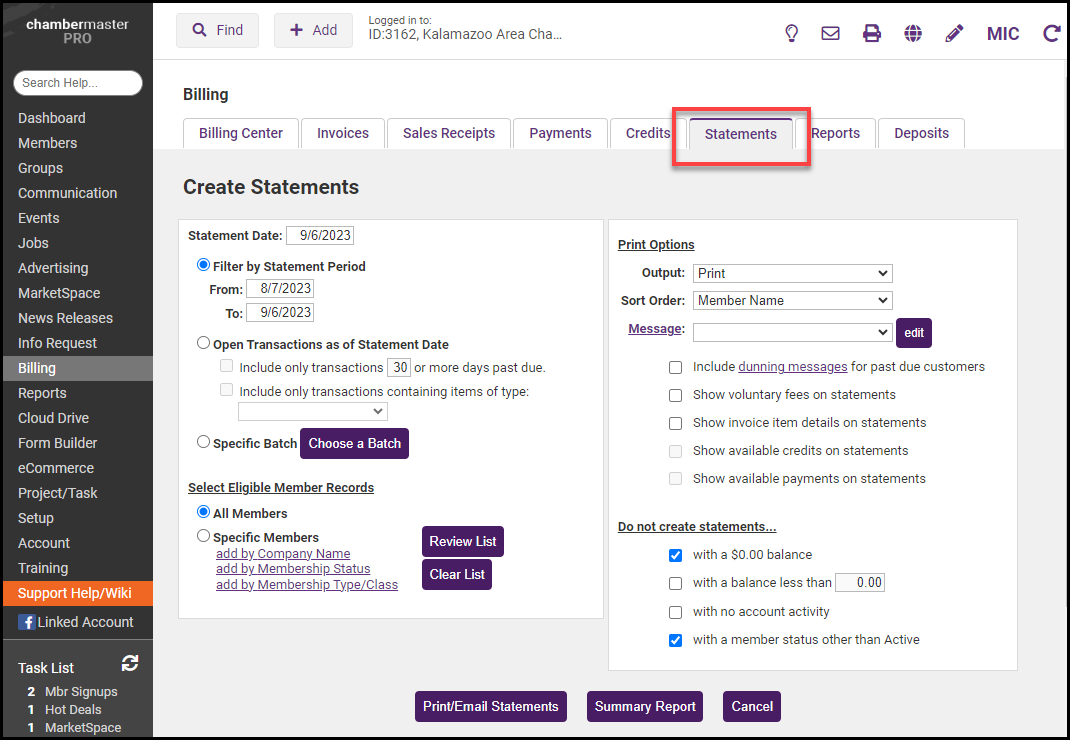This screenshot has height=740, width=1070.
Task: Enable Show voluntary fees on statements
Action: coord(676,395)
